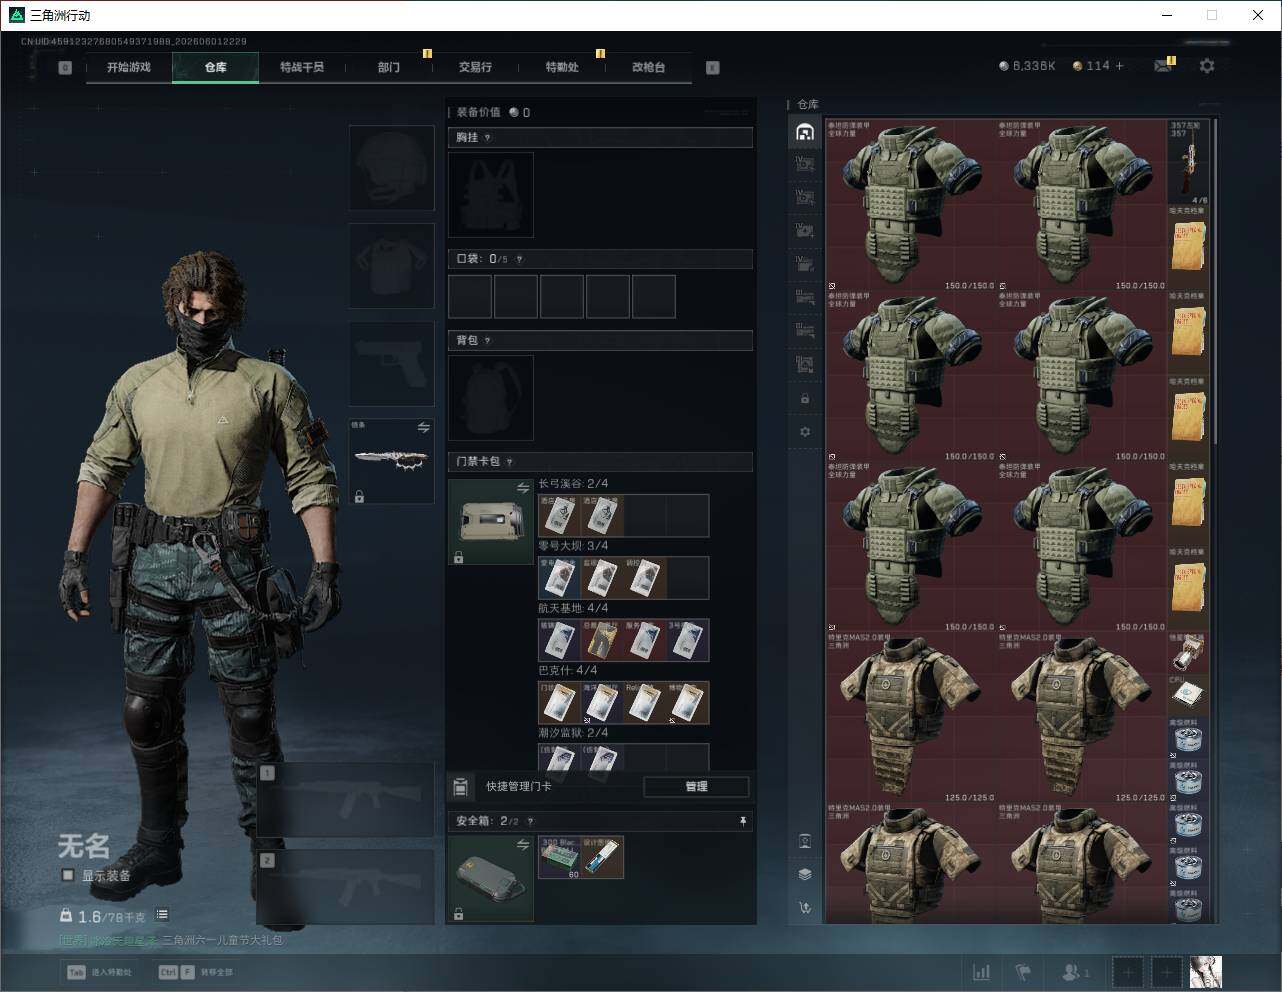The width and height of the screenshot is (1282, 992).
Task: Click swap arrows on keycard case
Action: click(522, 488)
